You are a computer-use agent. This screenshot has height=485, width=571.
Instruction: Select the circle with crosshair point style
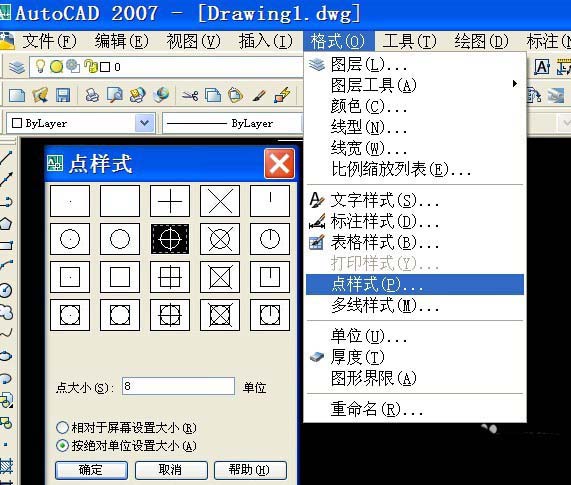point(170,239)
